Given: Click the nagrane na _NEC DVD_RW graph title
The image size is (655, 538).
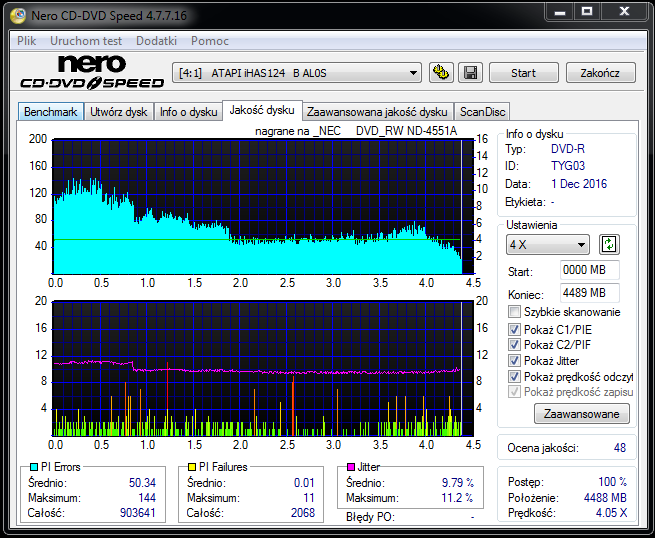Looking at the screenshot, I should 356,131.
